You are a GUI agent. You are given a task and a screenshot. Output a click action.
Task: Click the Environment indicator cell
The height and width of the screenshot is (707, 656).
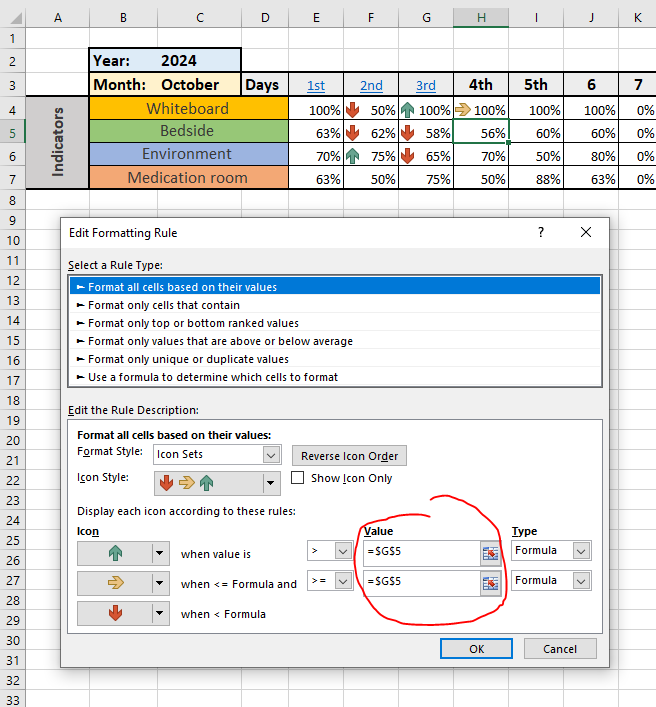pos(188,154)
